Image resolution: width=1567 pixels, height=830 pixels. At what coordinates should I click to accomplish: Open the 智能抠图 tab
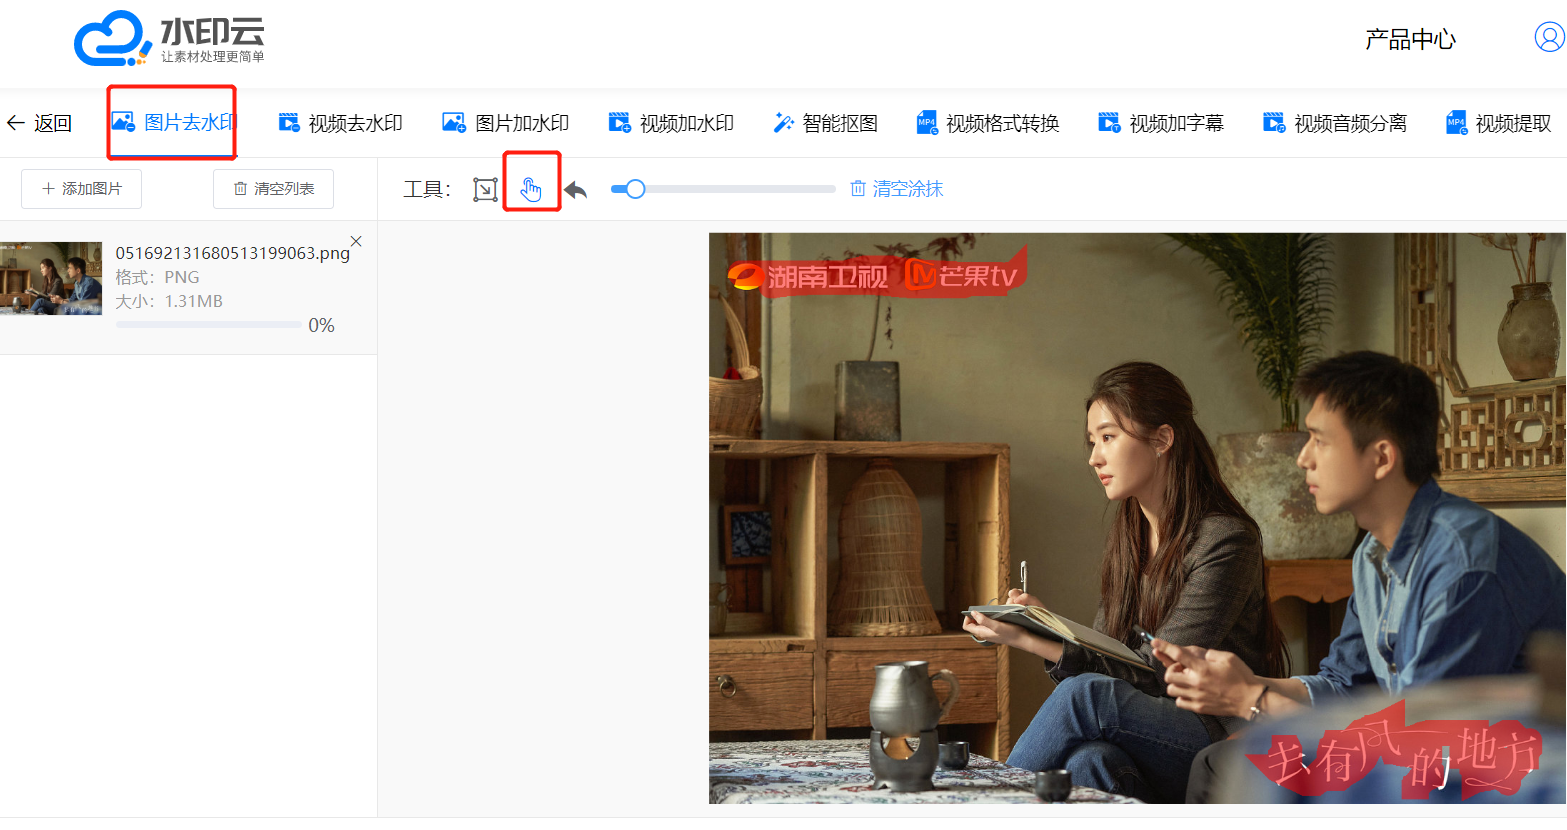pyautogui.click(x=826, y=123)
